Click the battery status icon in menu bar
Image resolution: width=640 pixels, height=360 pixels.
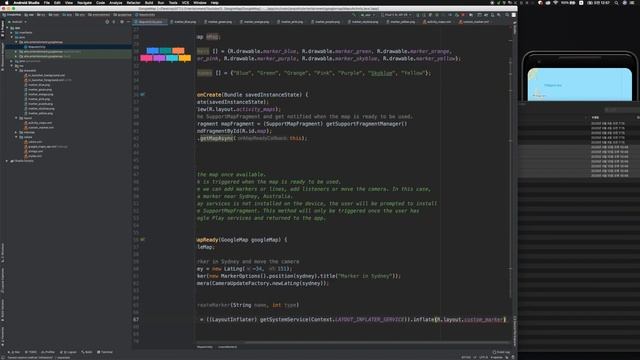coord(572,2)
